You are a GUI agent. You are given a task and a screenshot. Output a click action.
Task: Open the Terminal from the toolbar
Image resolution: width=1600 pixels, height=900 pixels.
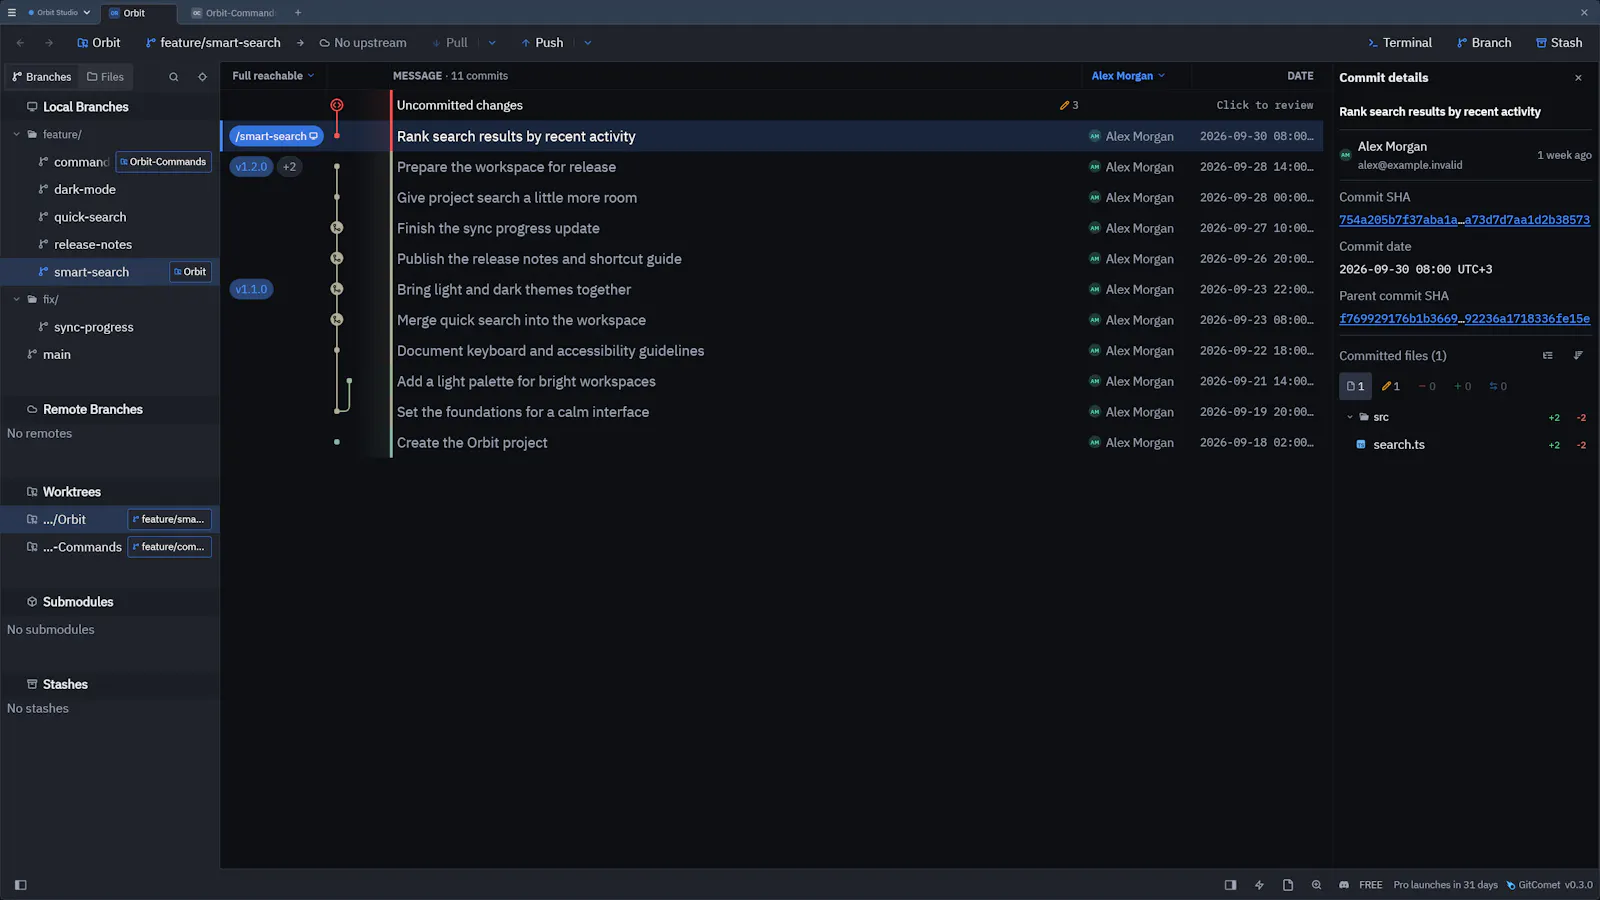tap(1399, 43)
